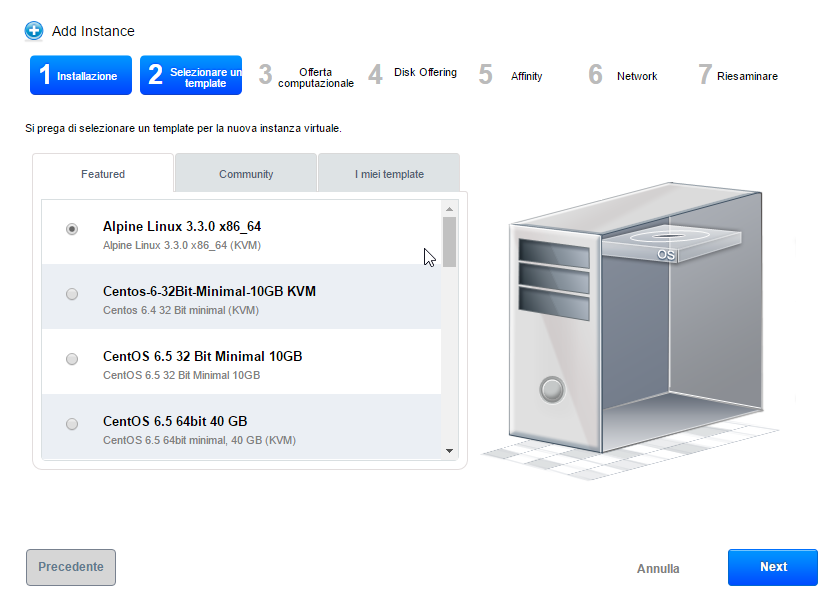The width and height of the screenshot is (827, 595).
Task: Switch to the Community templates tab
Action: point(246,174)
